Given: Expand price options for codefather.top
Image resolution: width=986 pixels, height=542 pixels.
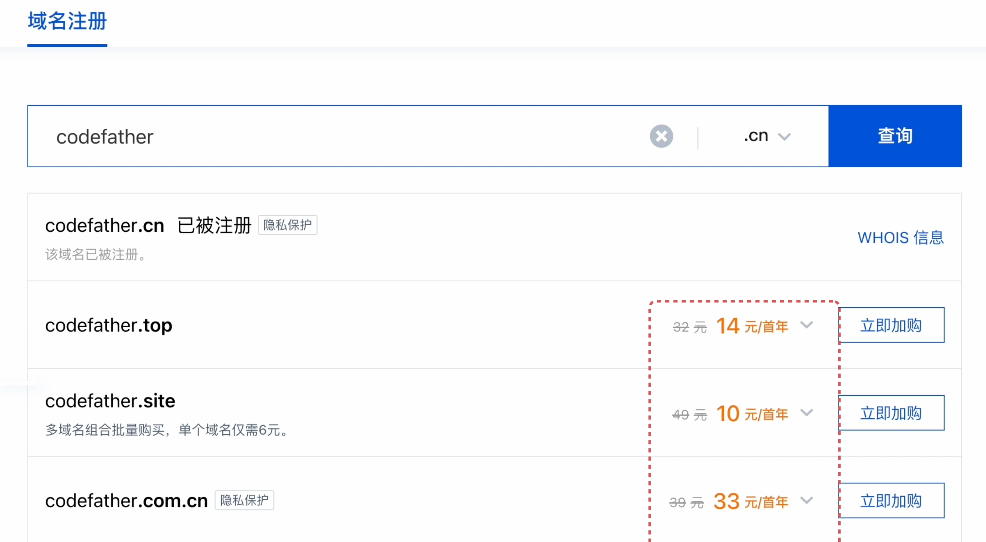Looking at the screenshot, I should [808, 325].
